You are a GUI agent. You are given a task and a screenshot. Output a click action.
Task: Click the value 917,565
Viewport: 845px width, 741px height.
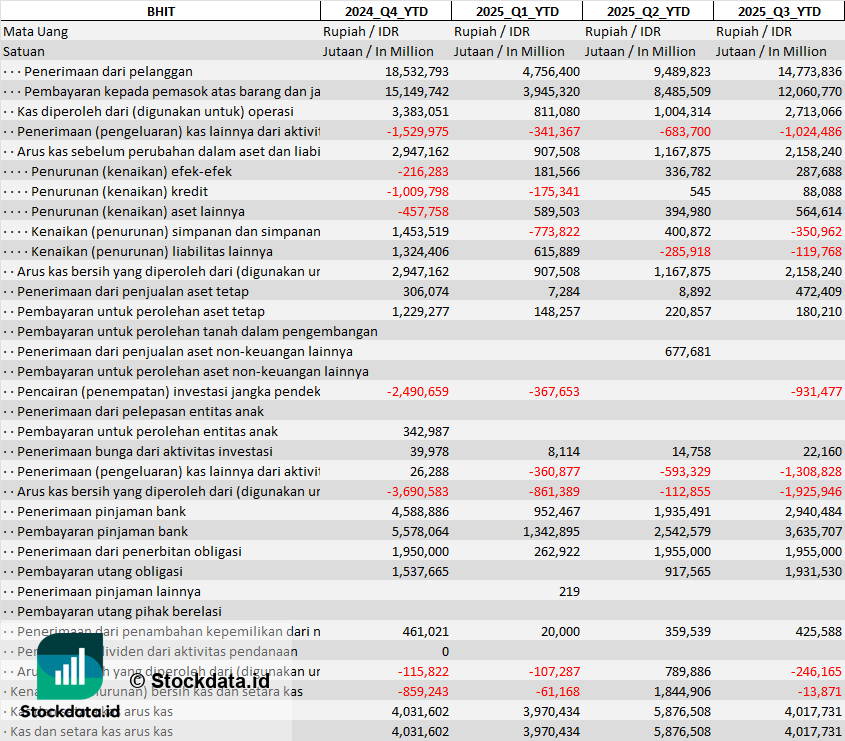pyautogui.click(x=688, y=571)
